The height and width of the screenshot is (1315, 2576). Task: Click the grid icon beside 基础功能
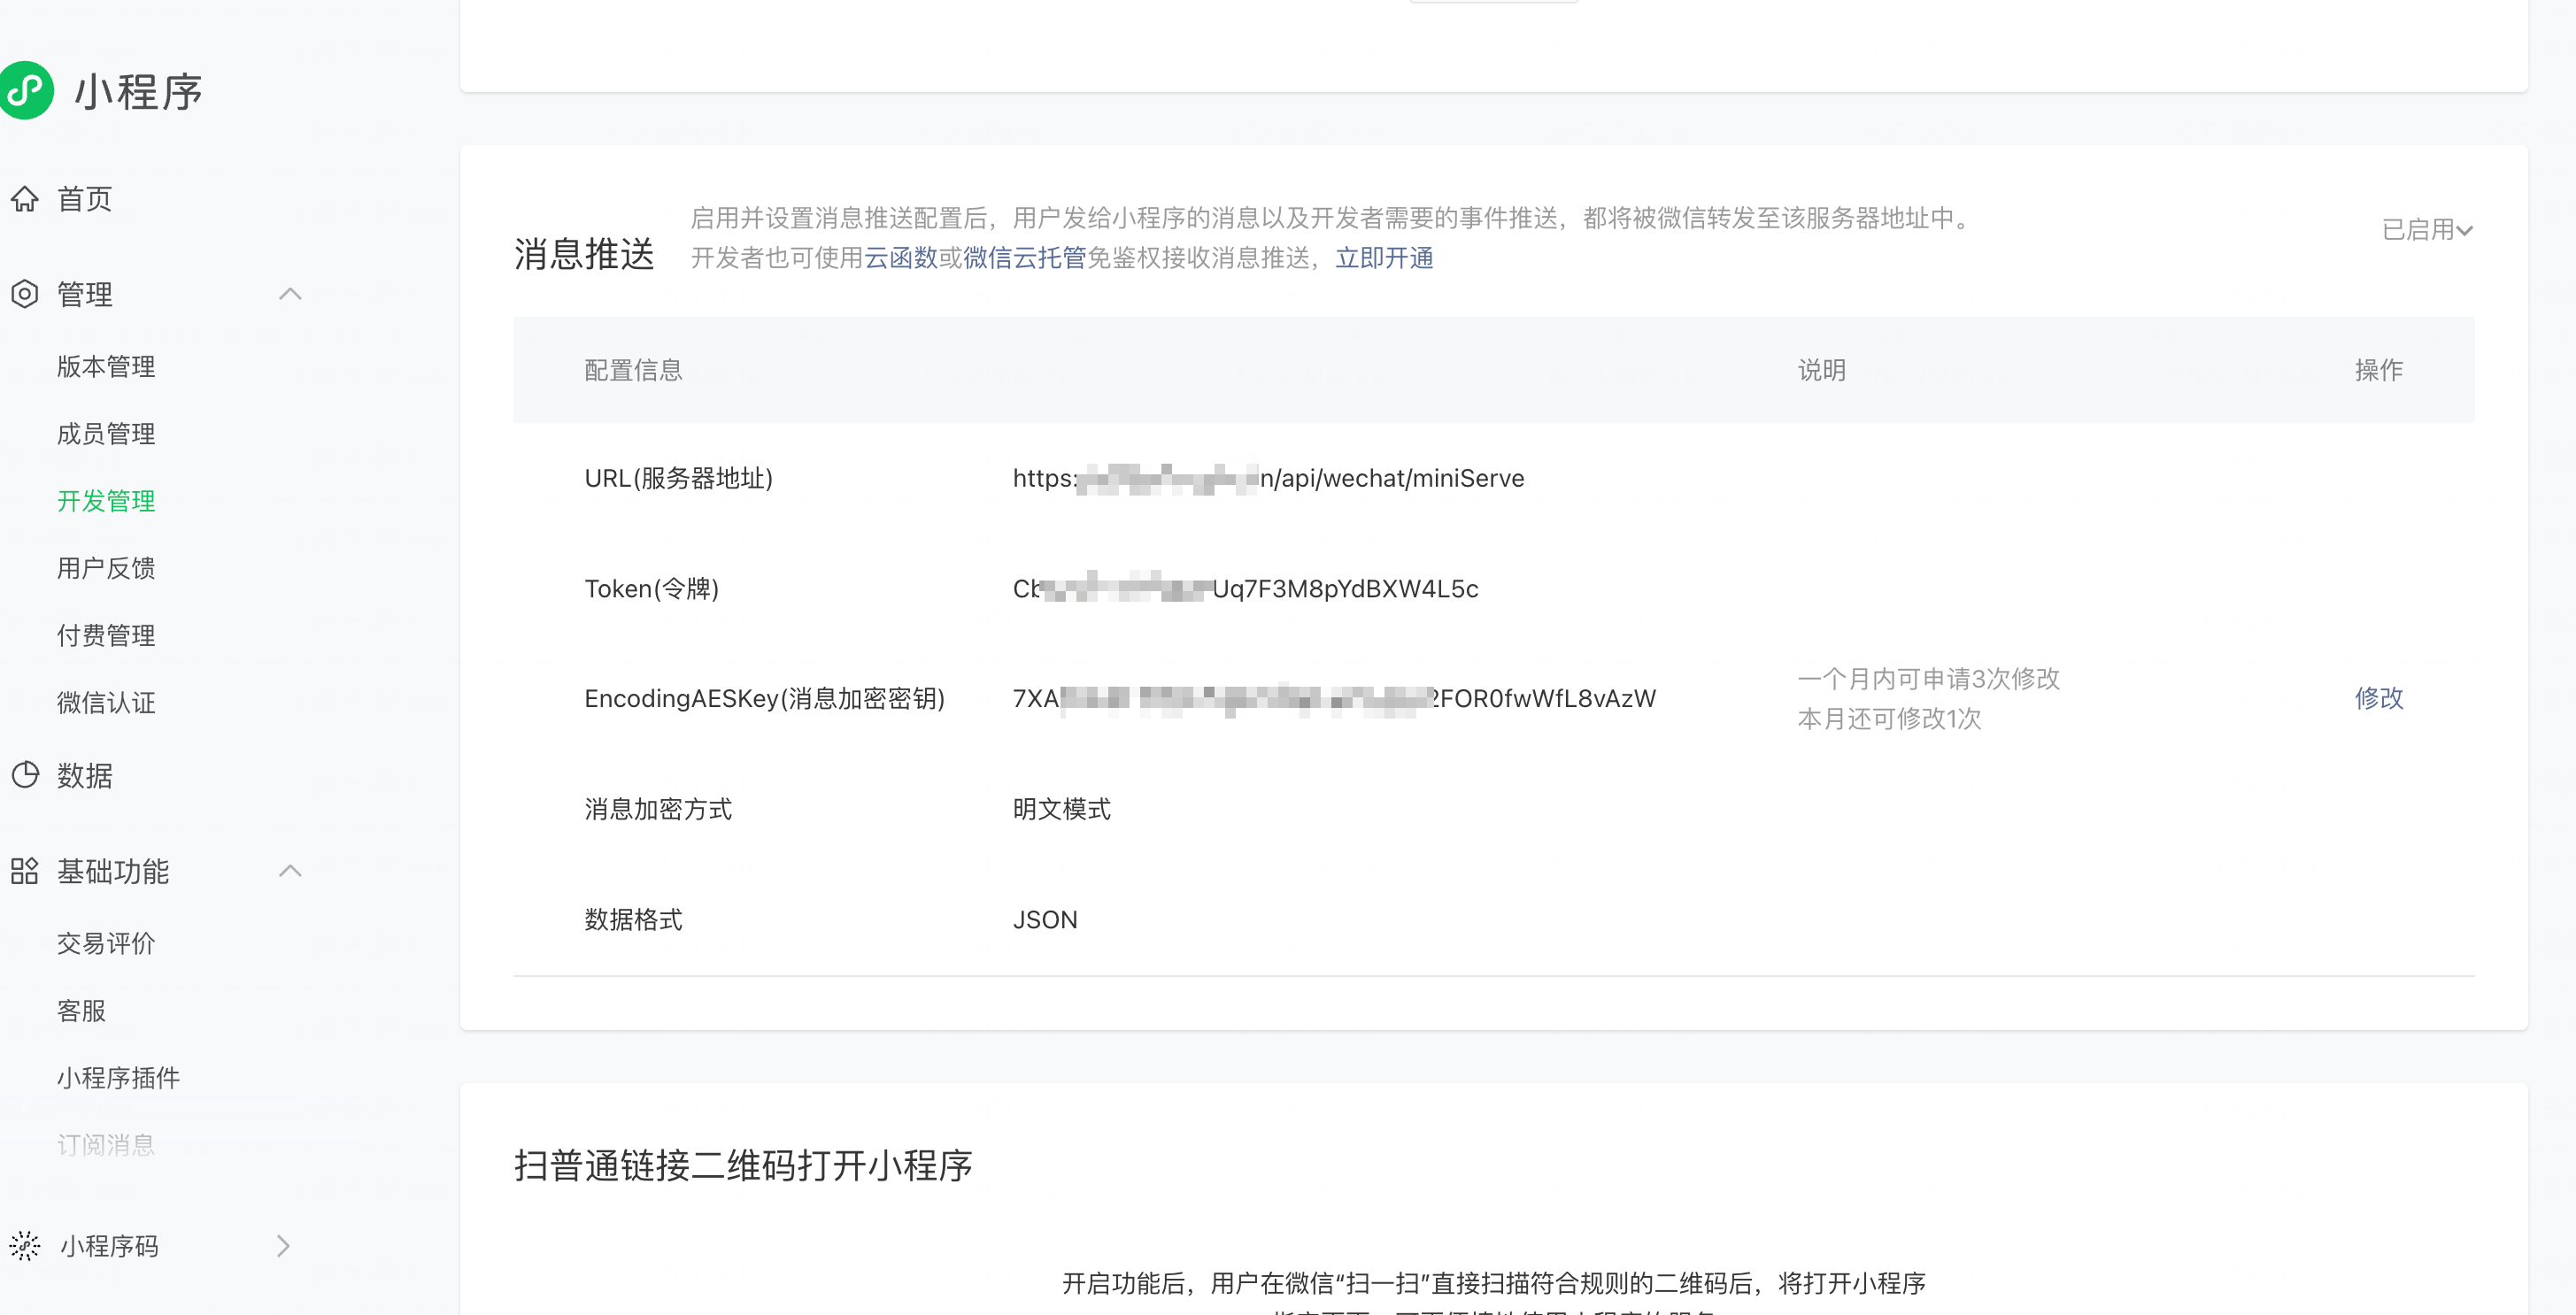point(25,871)
